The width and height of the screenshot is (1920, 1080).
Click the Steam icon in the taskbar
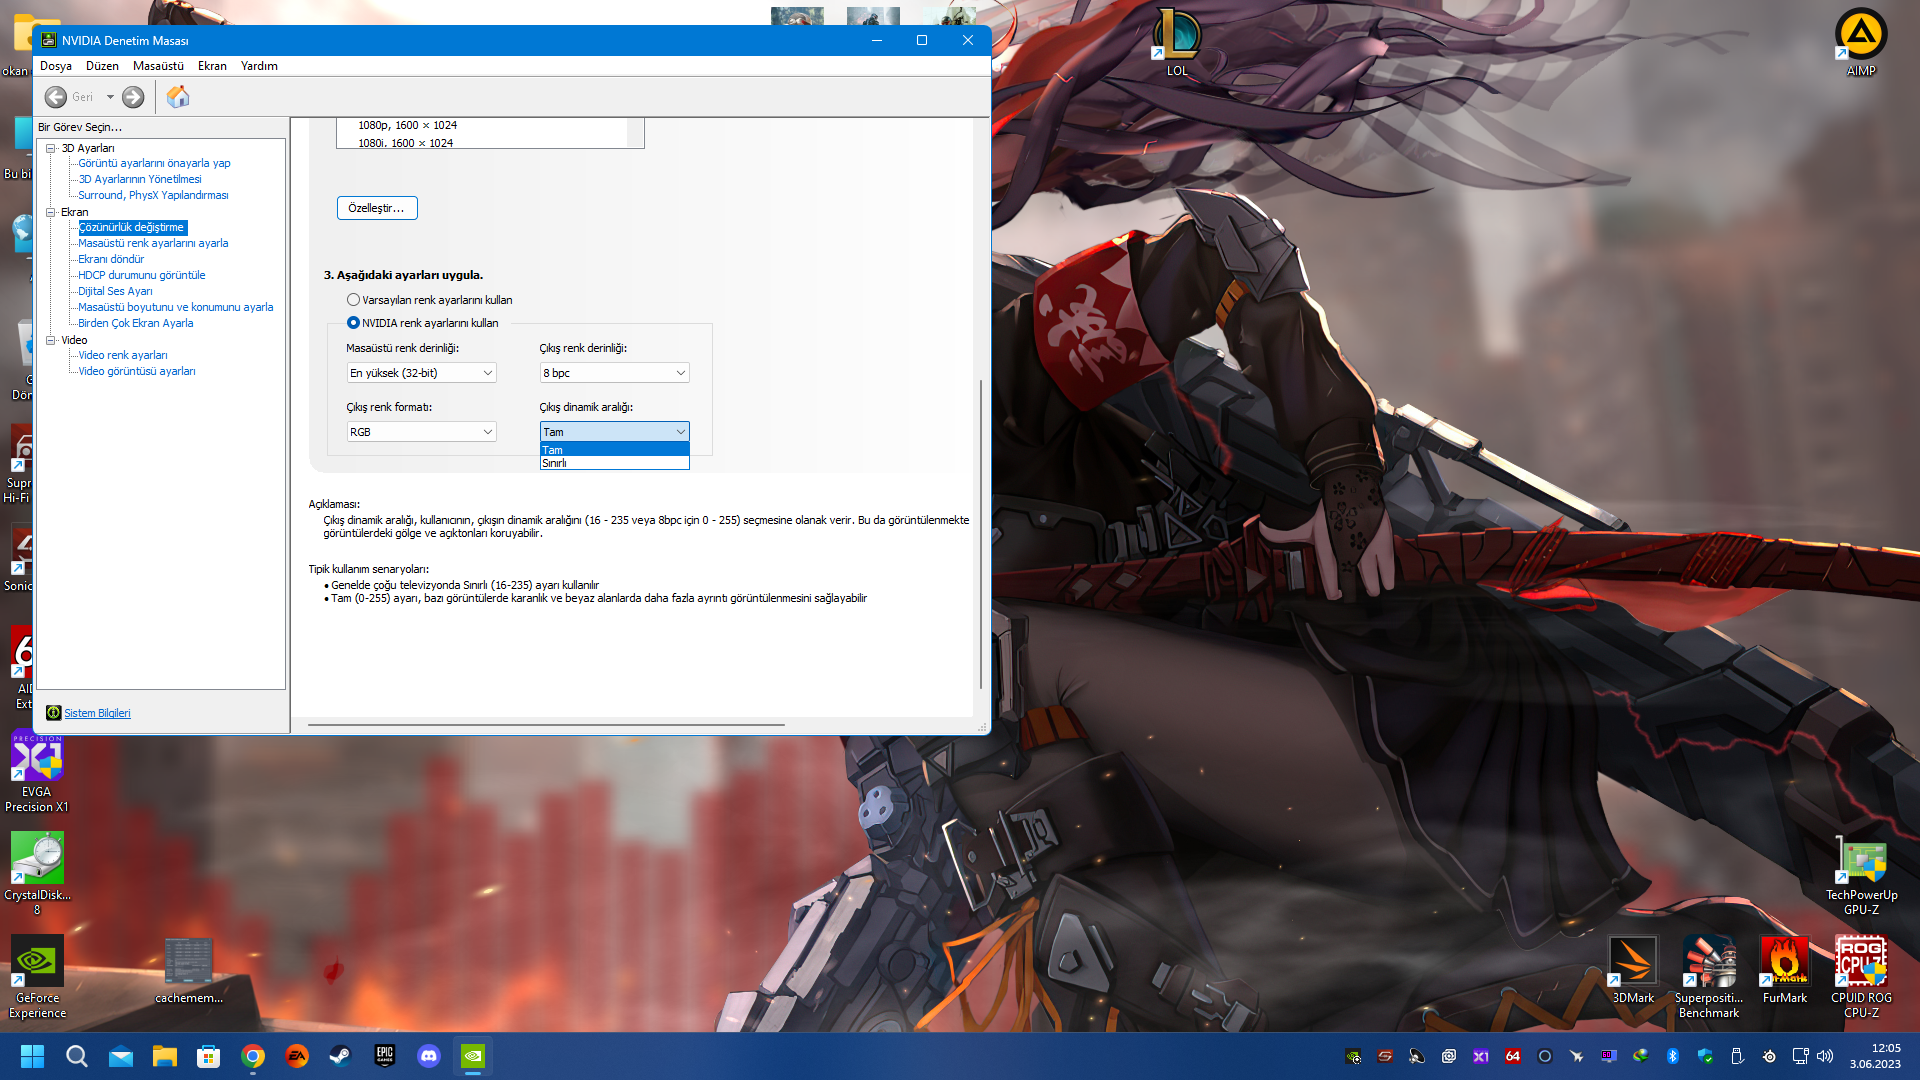point(341,1056)
